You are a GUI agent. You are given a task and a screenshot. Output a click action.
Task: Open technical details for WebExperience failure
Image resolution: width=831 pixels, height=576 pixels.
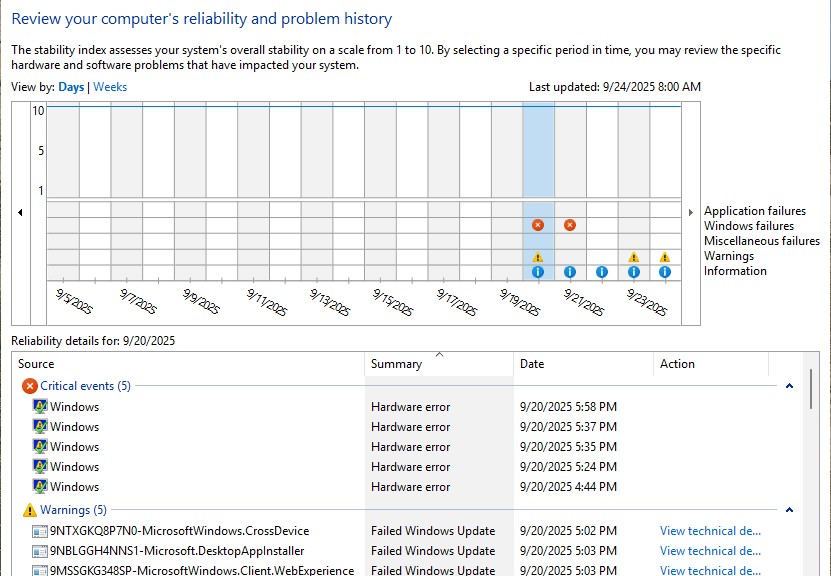click(x=710, y=571)
